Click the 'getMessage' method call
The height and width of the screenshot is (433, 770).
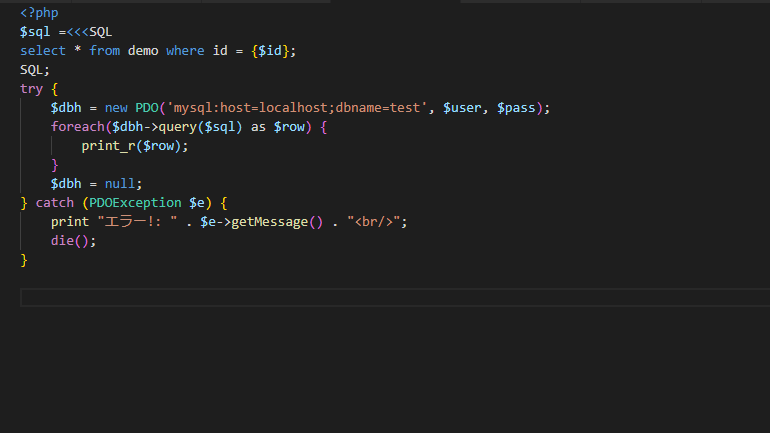pyautogui.click(x=270, y=222)
